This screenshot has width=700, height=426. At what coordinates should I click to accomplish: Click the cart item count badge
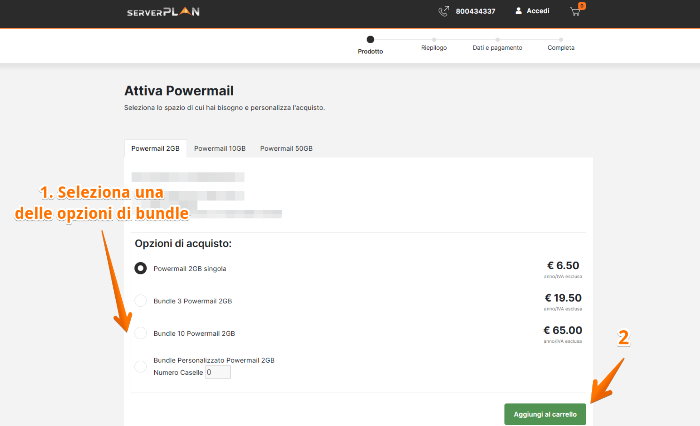click(581, 6)
